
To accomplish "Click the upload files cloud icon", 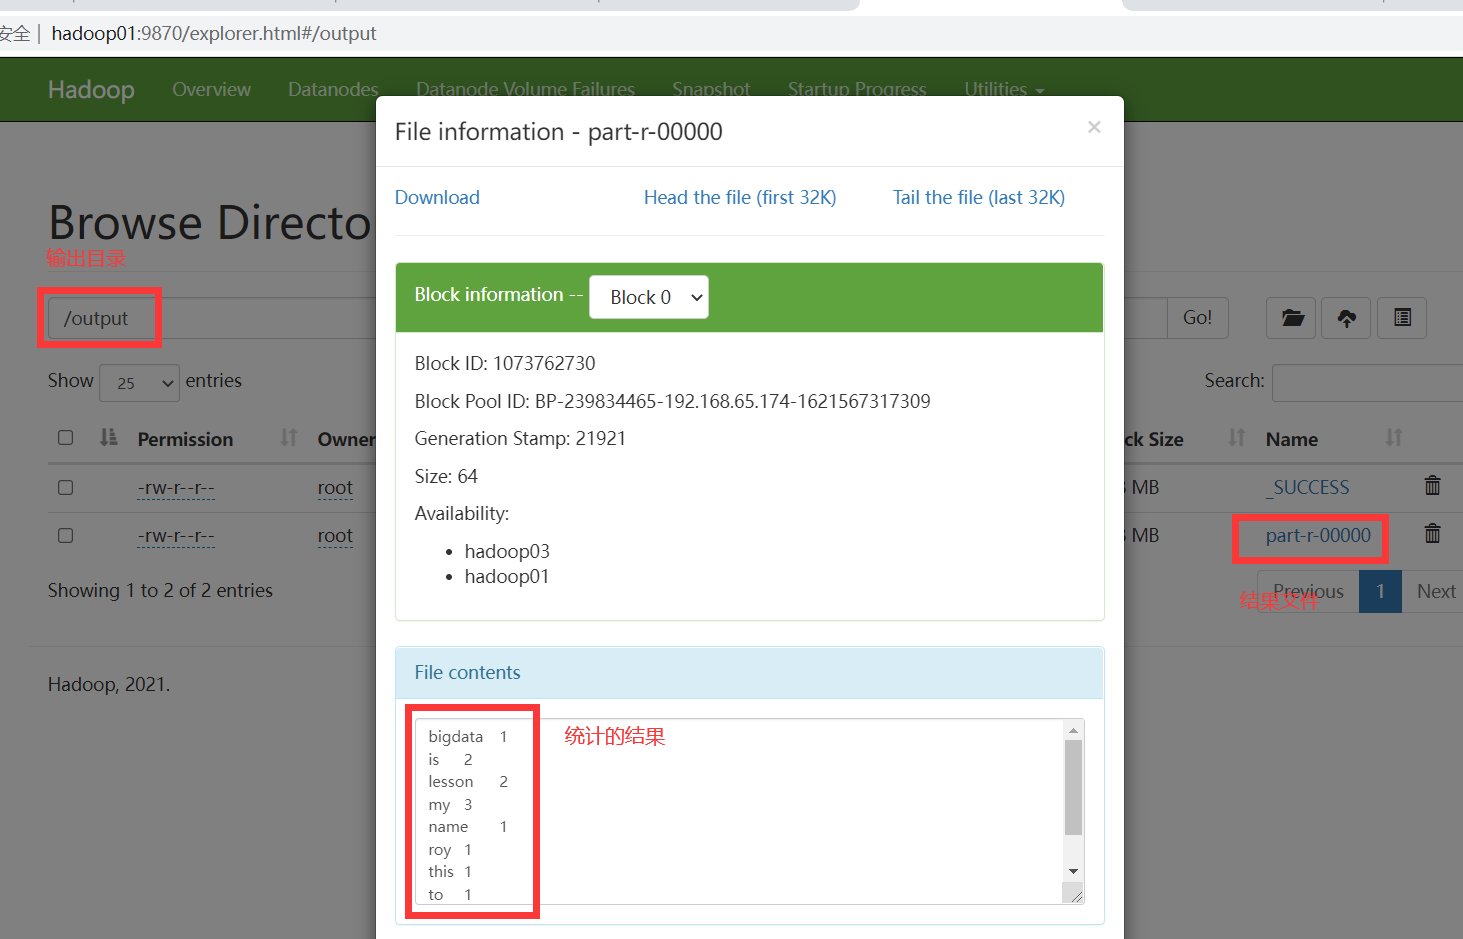I will [1347, 318].
